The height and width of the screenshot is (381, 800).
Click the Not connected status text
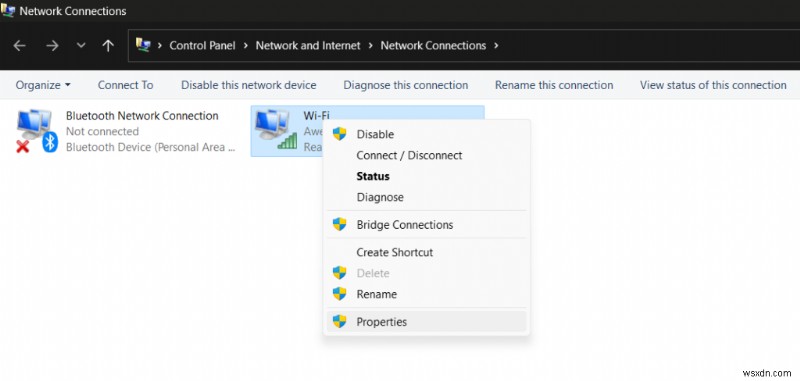point(102,132)
